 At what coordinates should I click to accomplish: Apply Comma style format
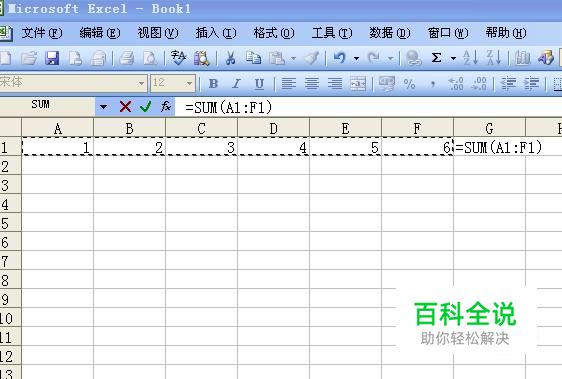coord(433,85)
